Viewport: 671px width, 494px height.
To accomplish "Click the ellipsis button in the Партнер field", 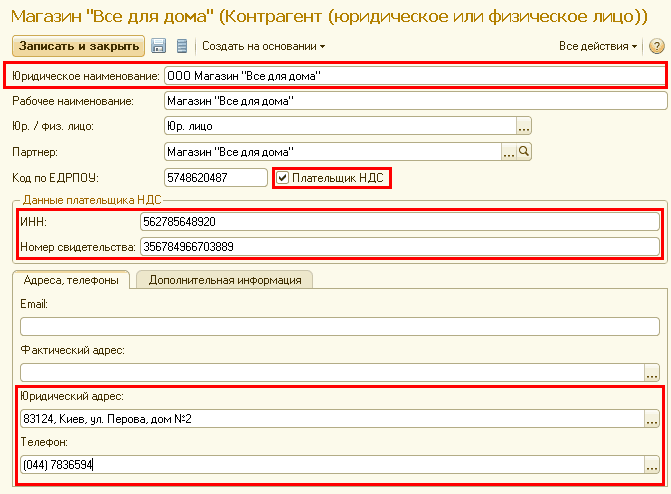I will (x=508, y=152).
